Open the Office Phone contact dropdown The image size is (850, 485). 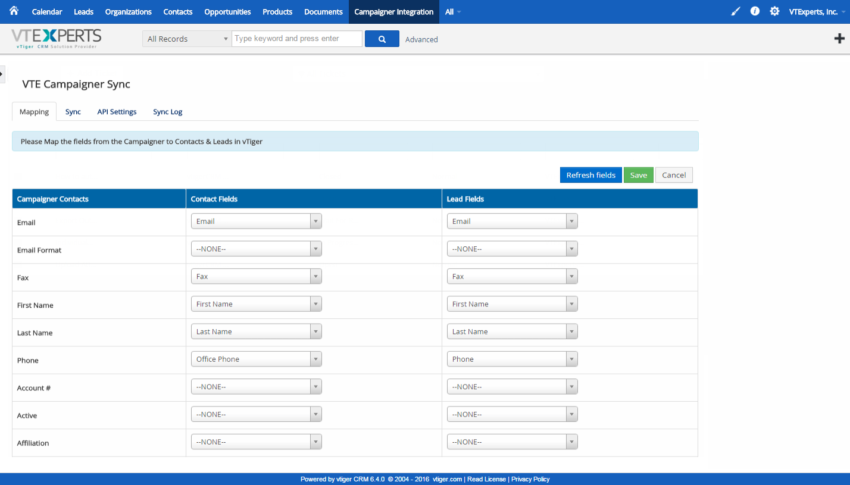click(x=256, y=359)
